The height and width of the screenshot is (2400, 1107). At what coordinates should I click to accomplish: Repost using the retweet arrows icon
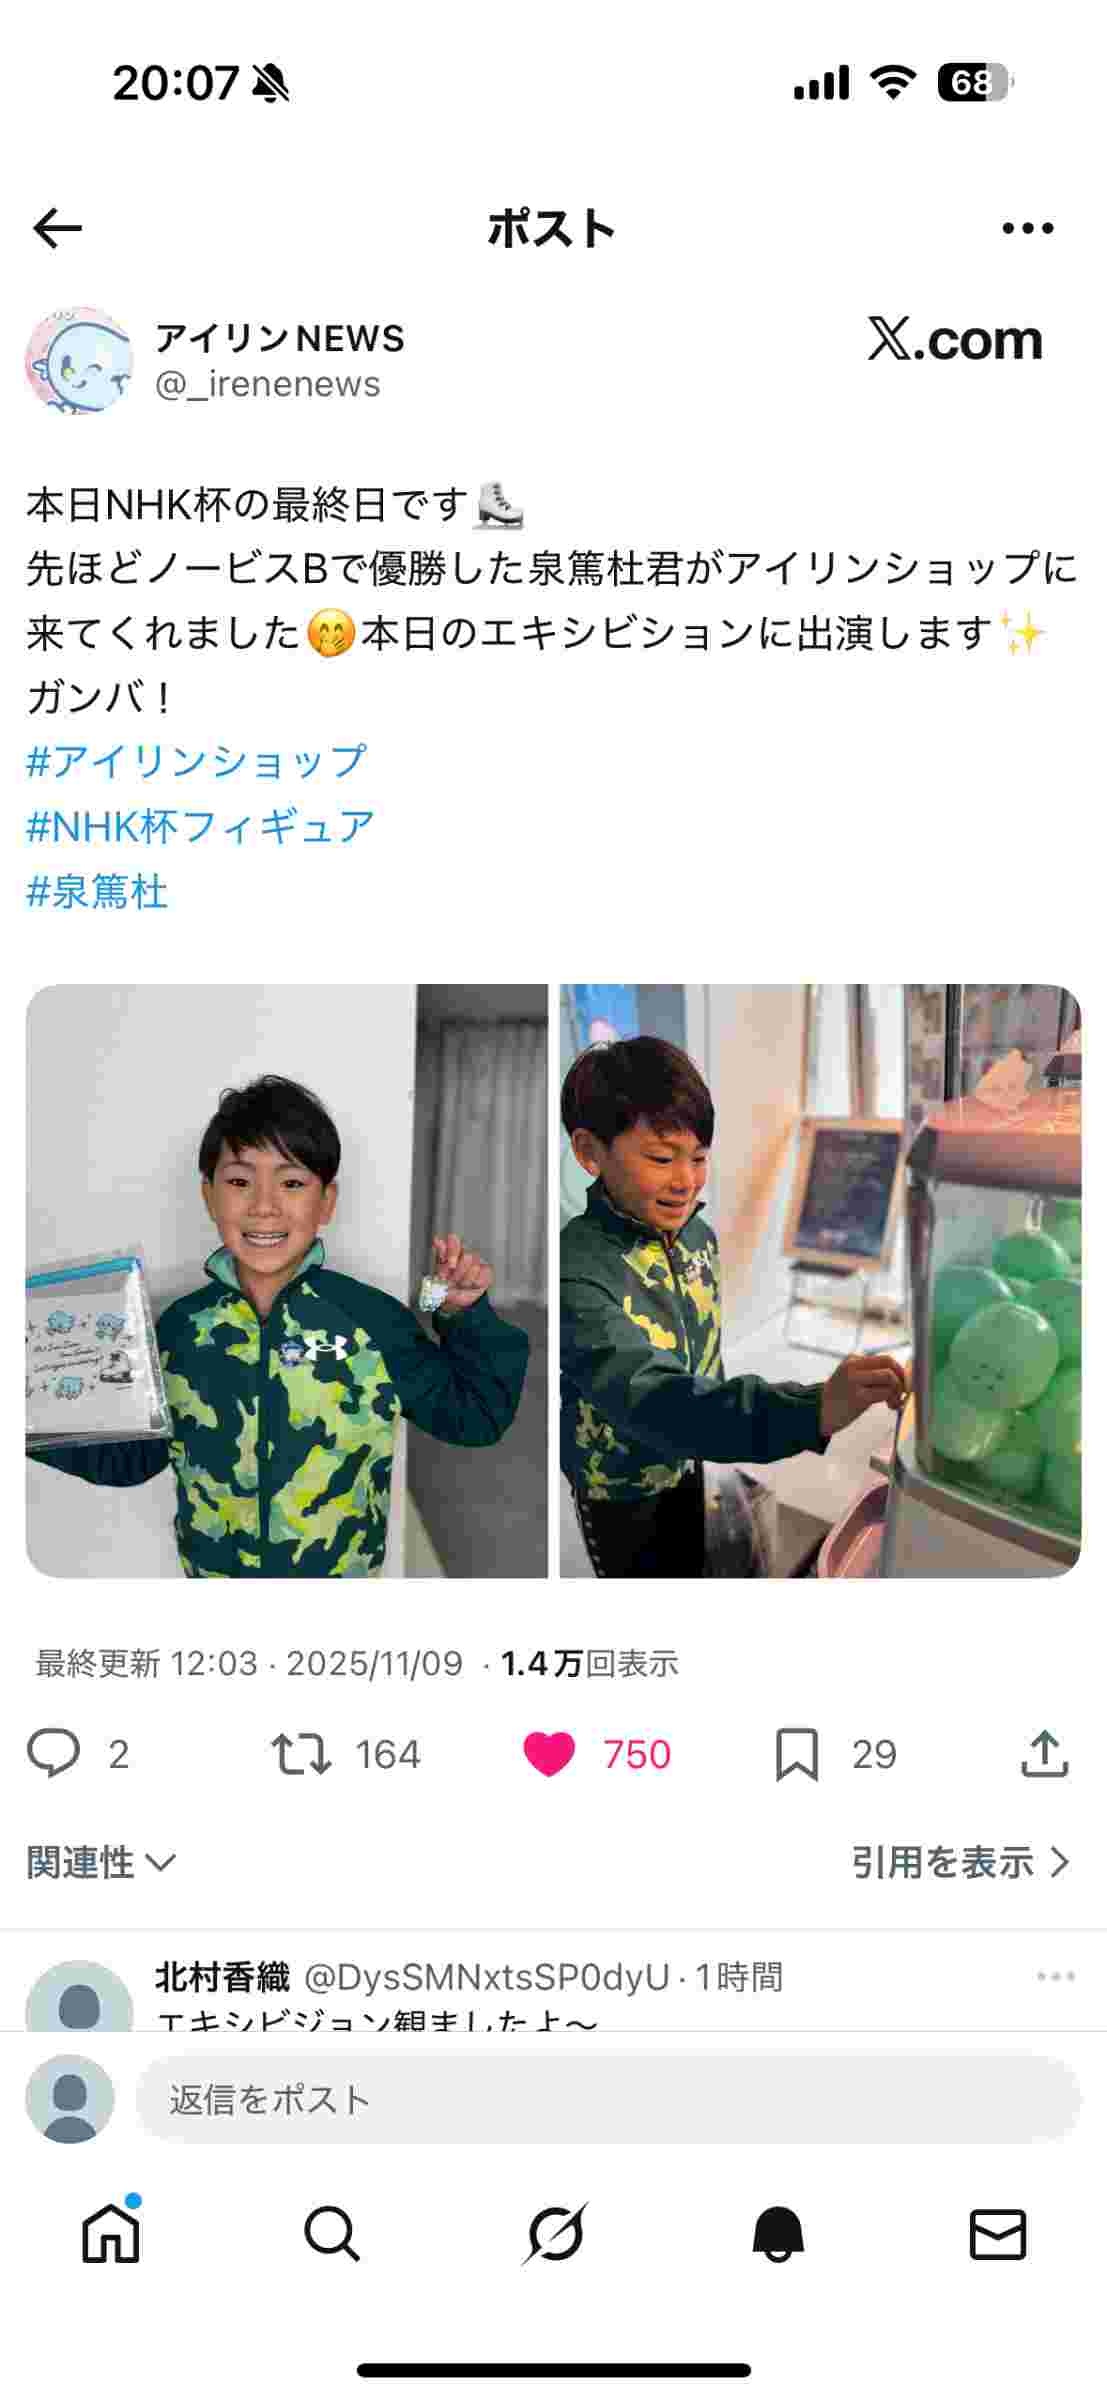301,1754
